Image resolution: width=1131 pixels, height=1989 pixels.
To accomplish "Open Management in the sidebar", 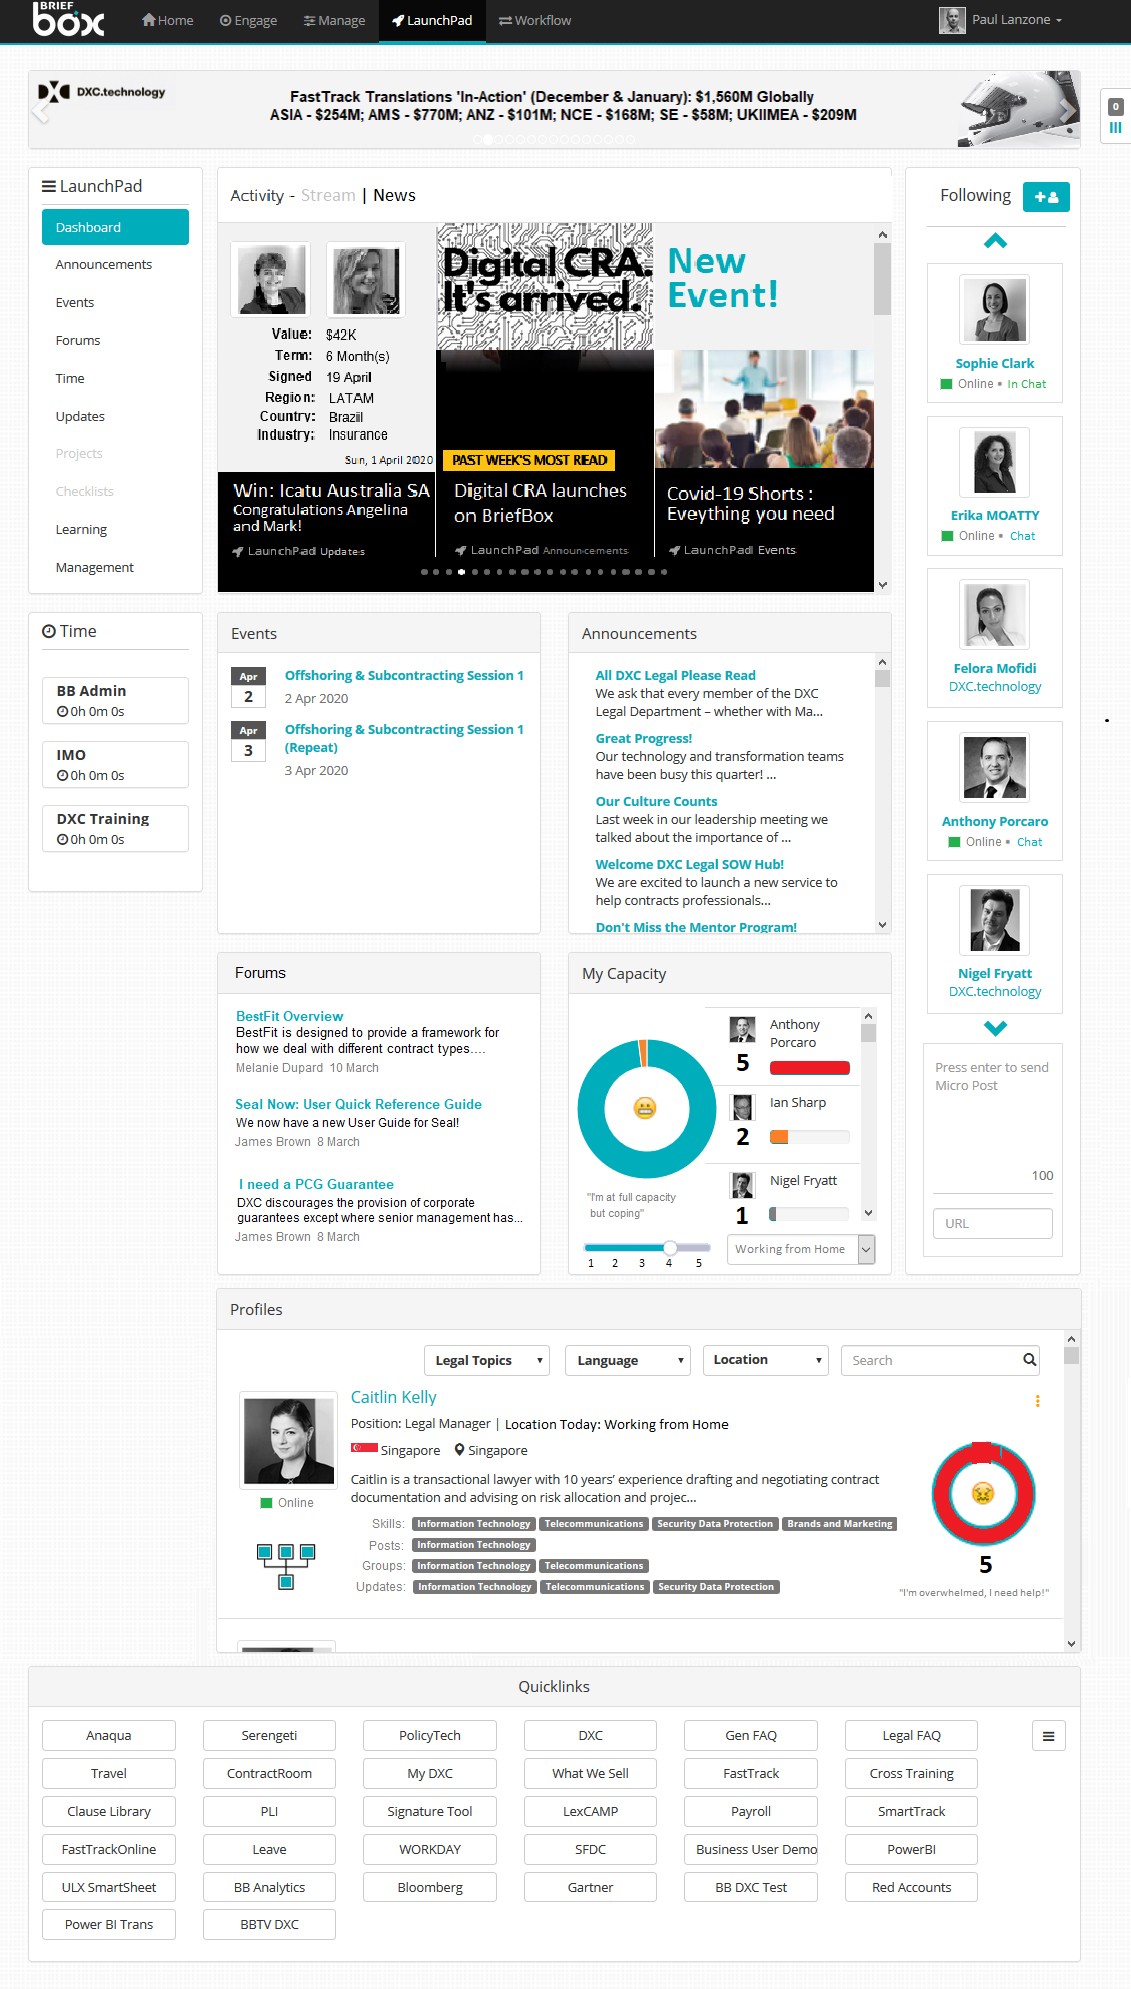I will point(94,568).
